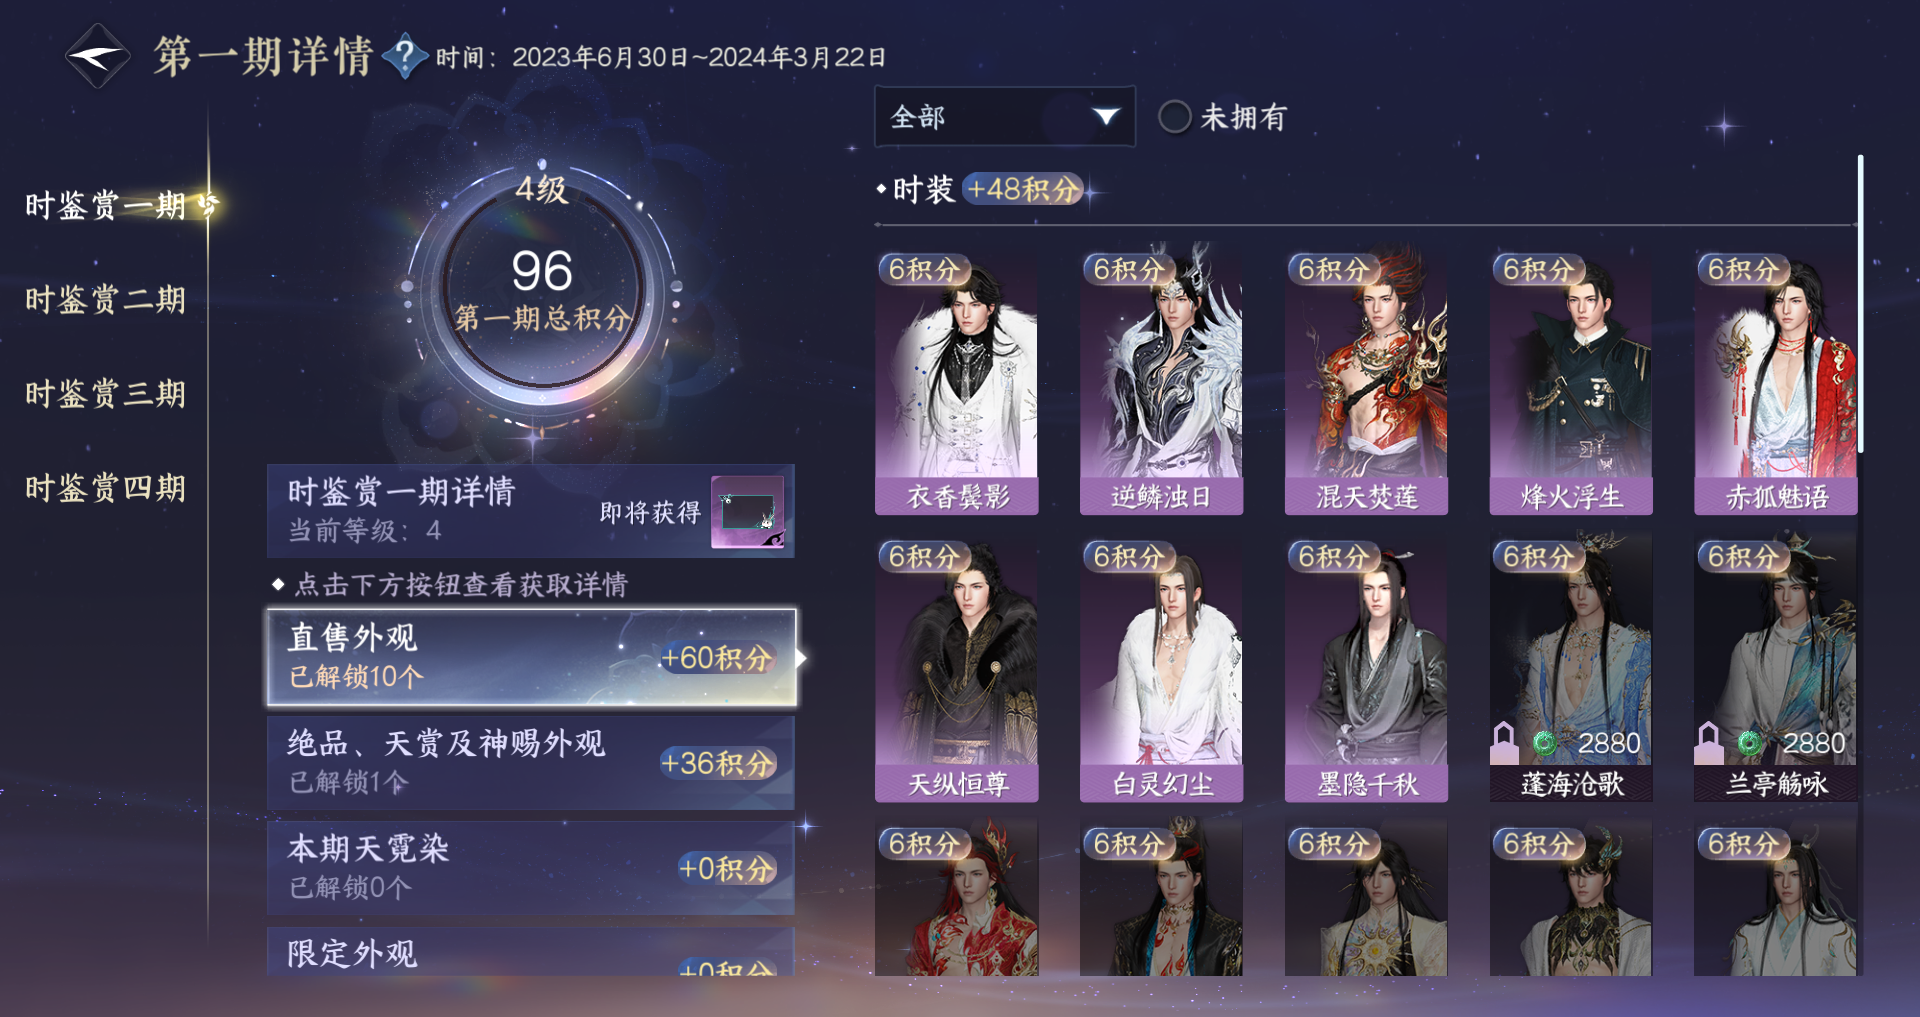This screenshot has width=1920, height=1017.
Task: Click the dropdown arrow beside 全部
Action: point(1105,117)
